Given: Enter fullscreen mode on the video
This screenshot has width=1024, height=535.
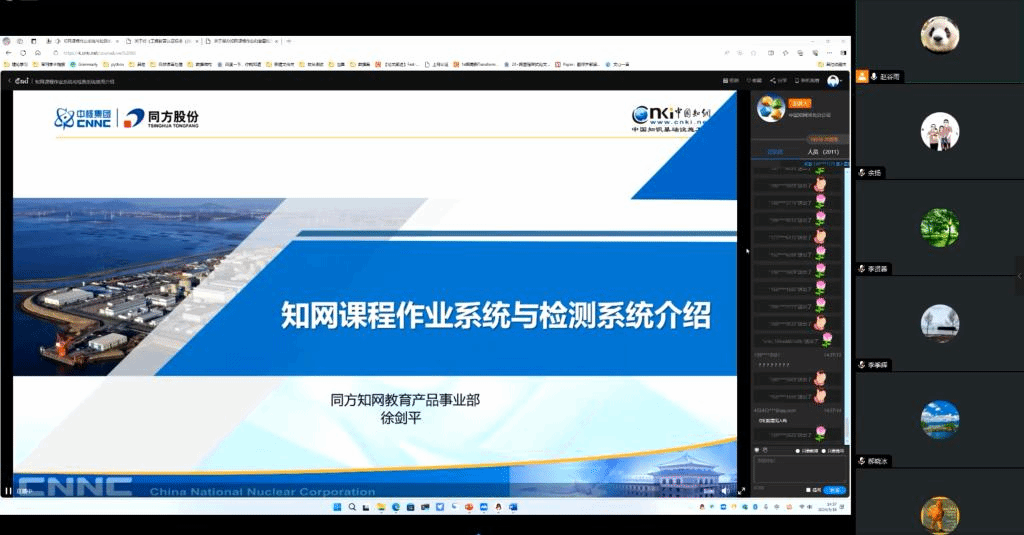Looking at the screenshot, I should (x=741, y=491).
